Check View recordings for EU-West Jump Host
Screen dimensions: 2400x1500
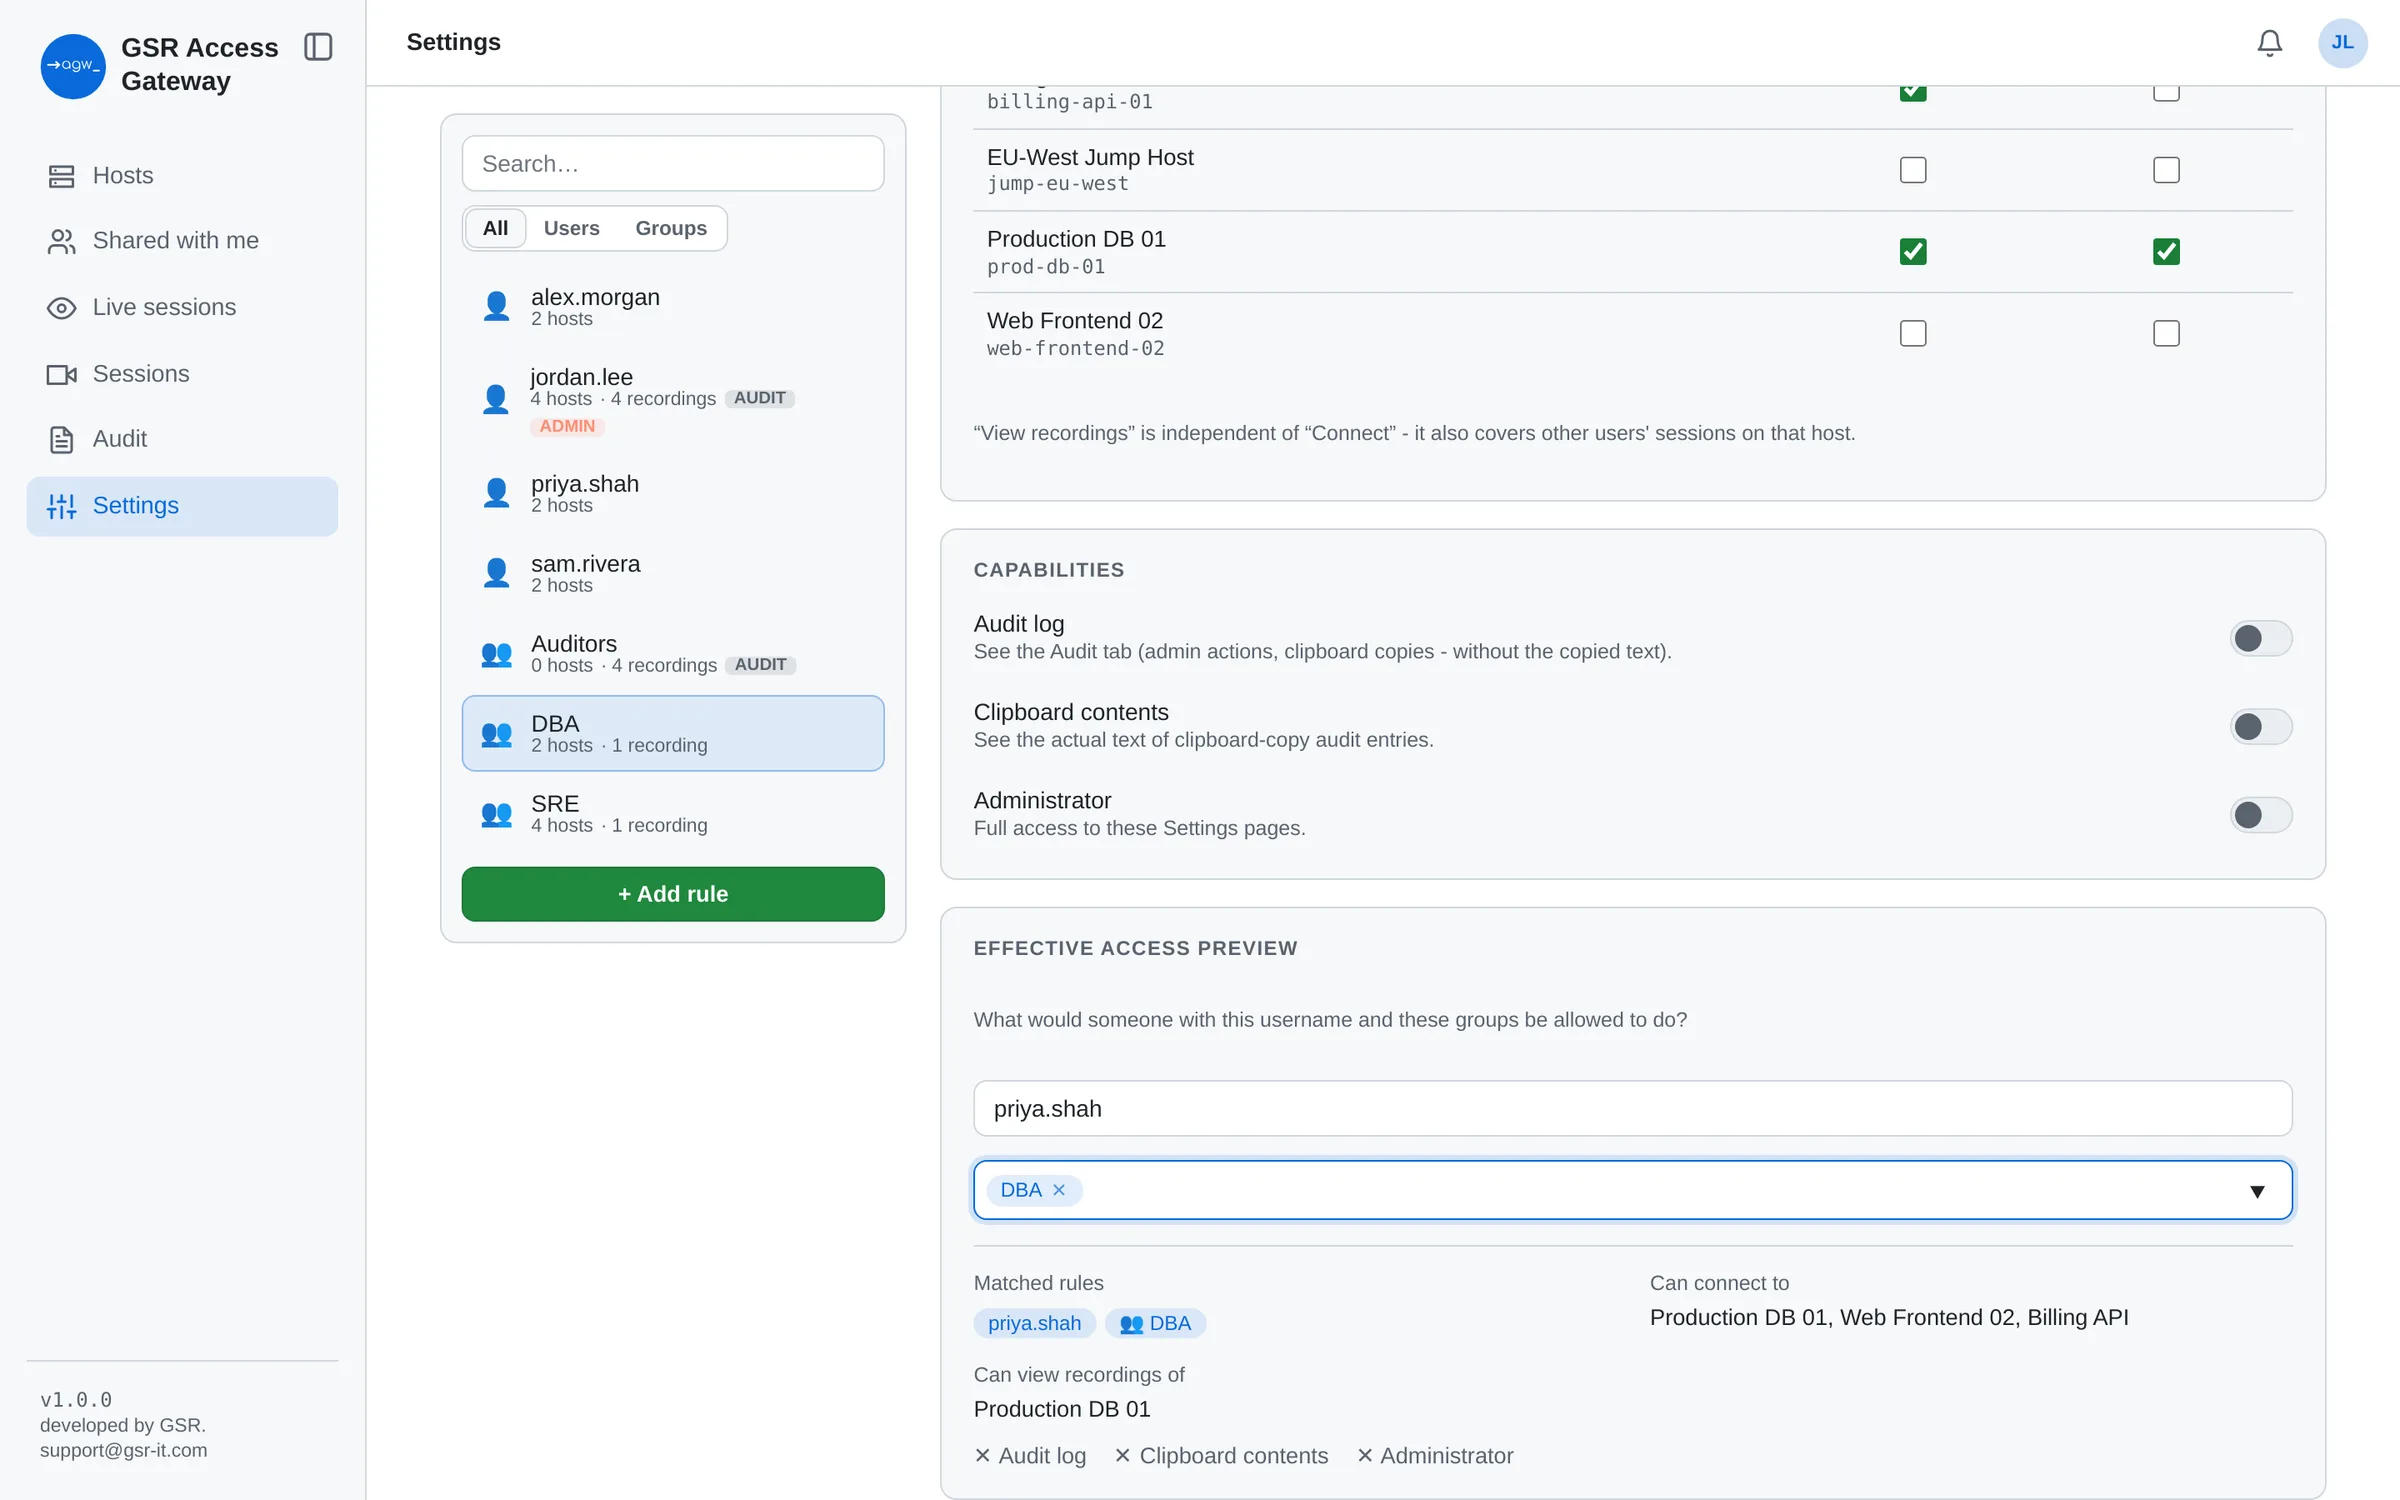(x=2166, y=170)
